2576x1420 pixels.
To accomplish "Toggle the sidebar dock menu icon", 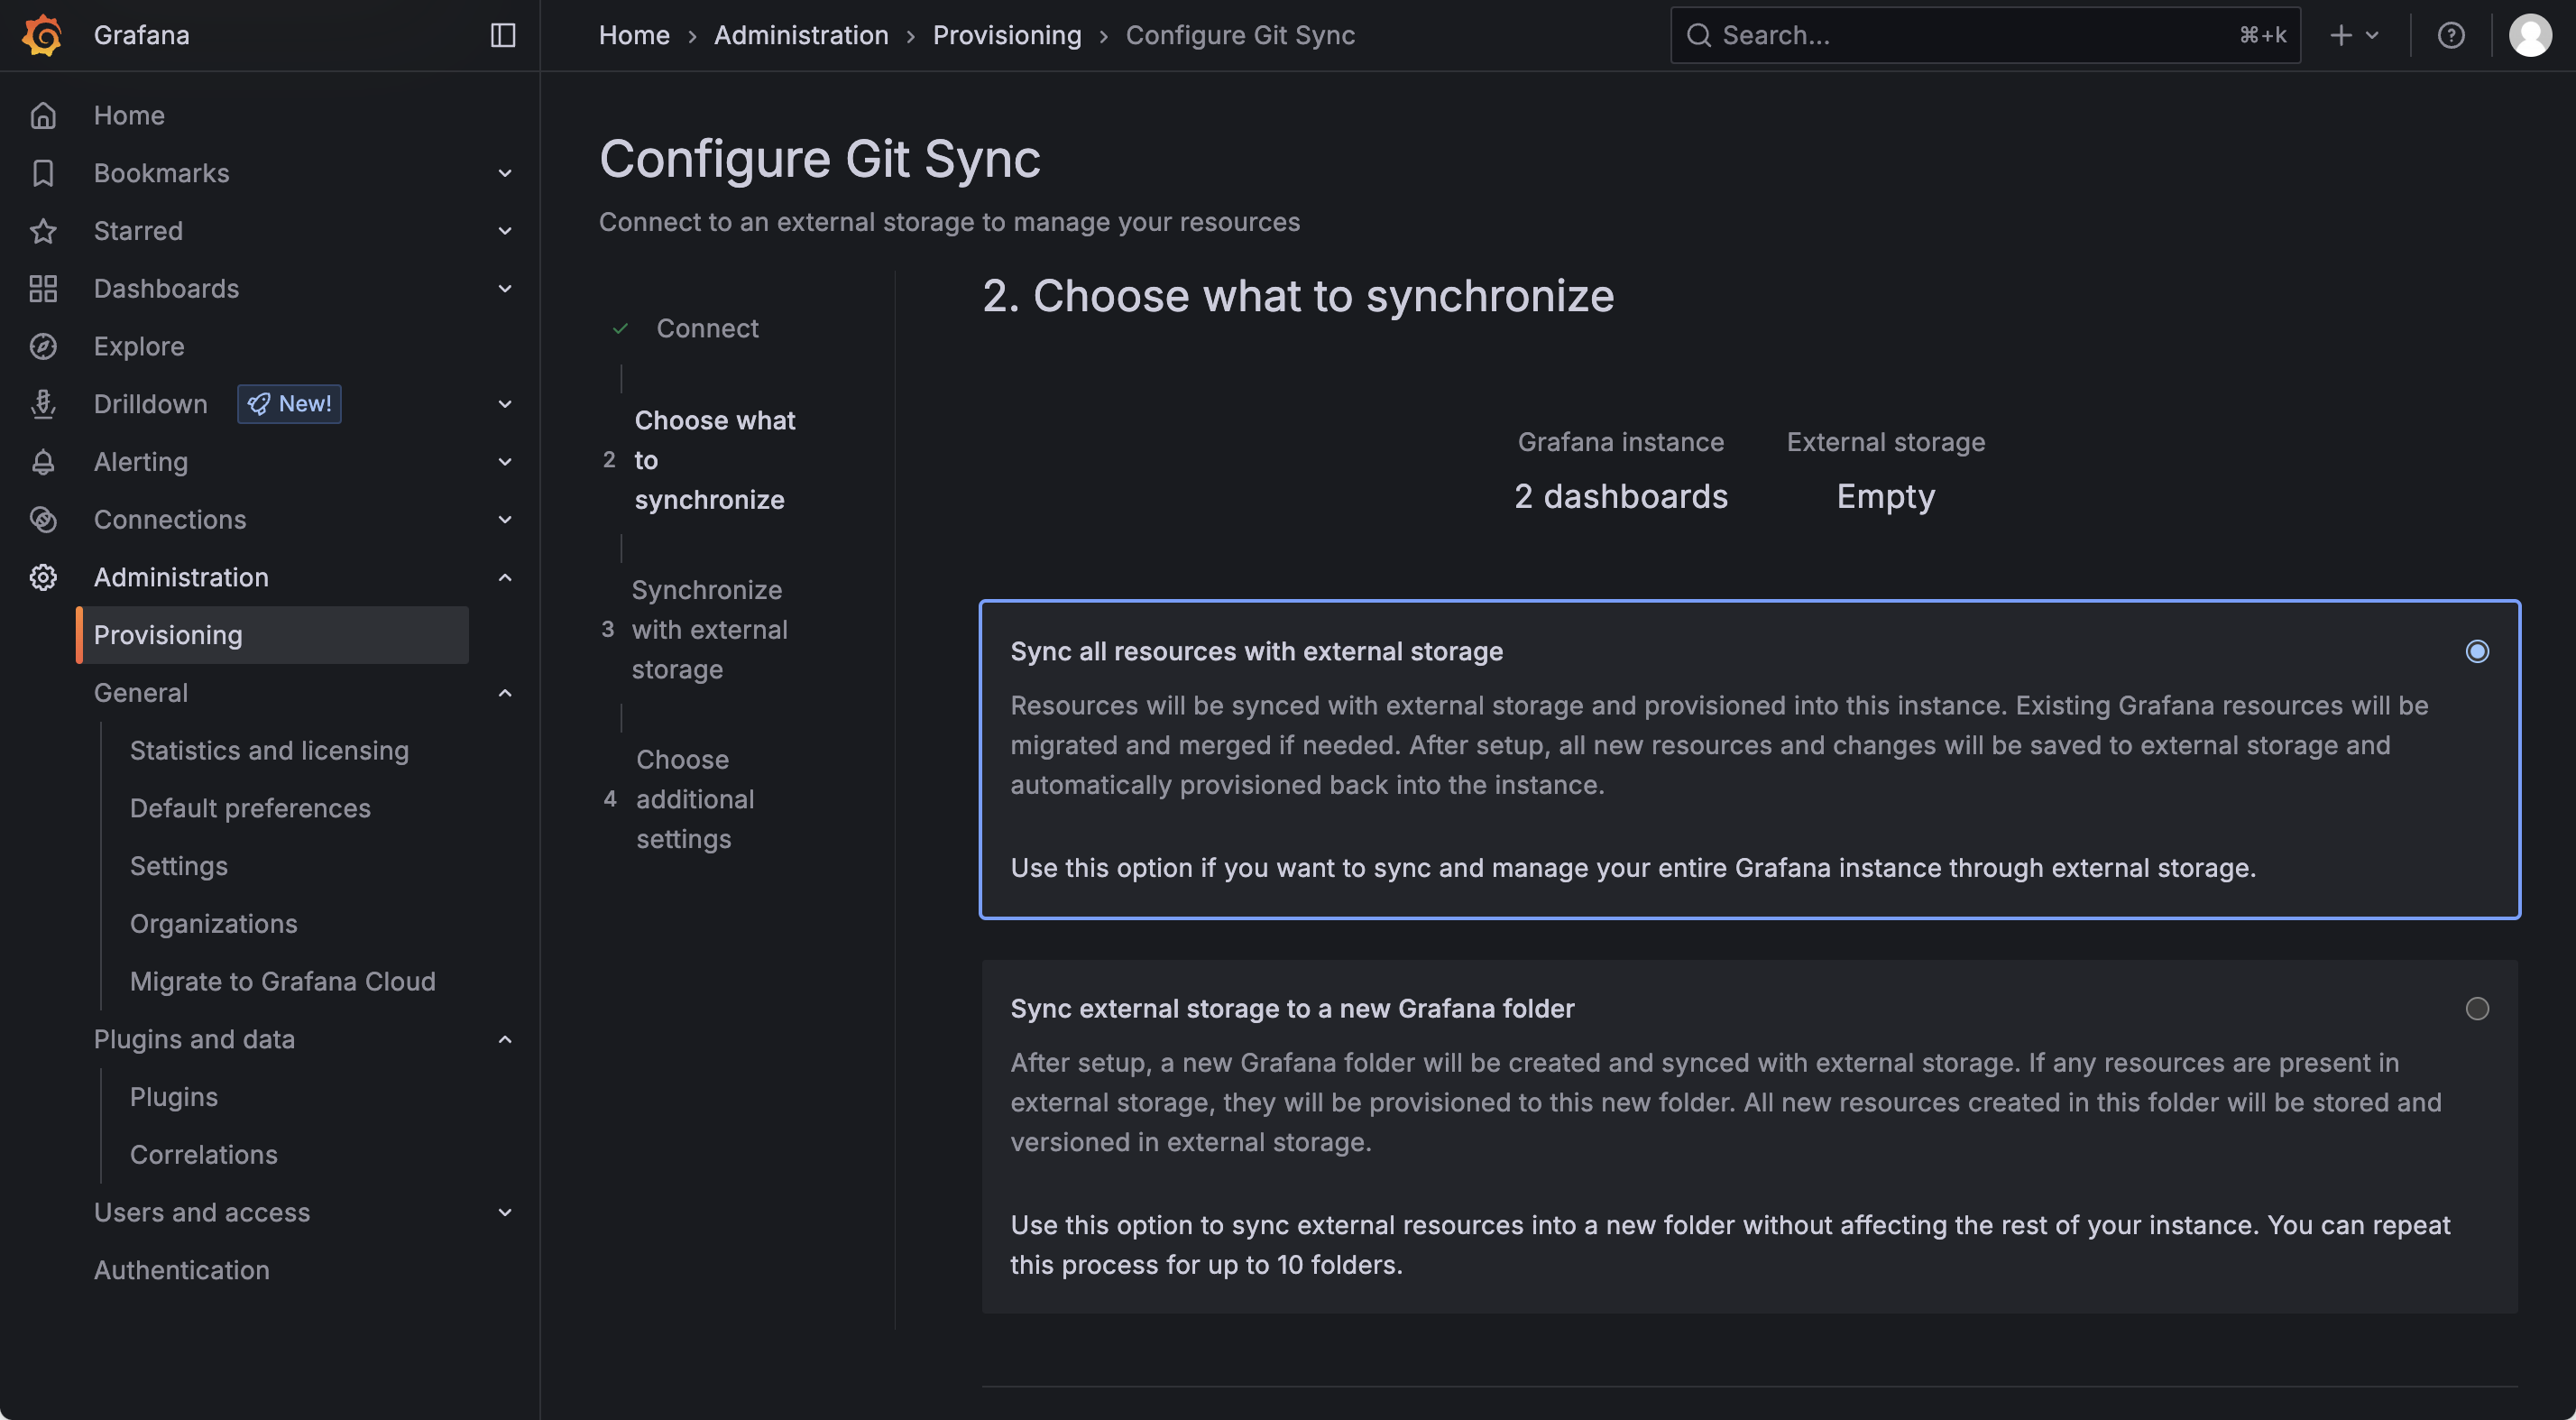I will pyautogui.click(x=503, y=35).
